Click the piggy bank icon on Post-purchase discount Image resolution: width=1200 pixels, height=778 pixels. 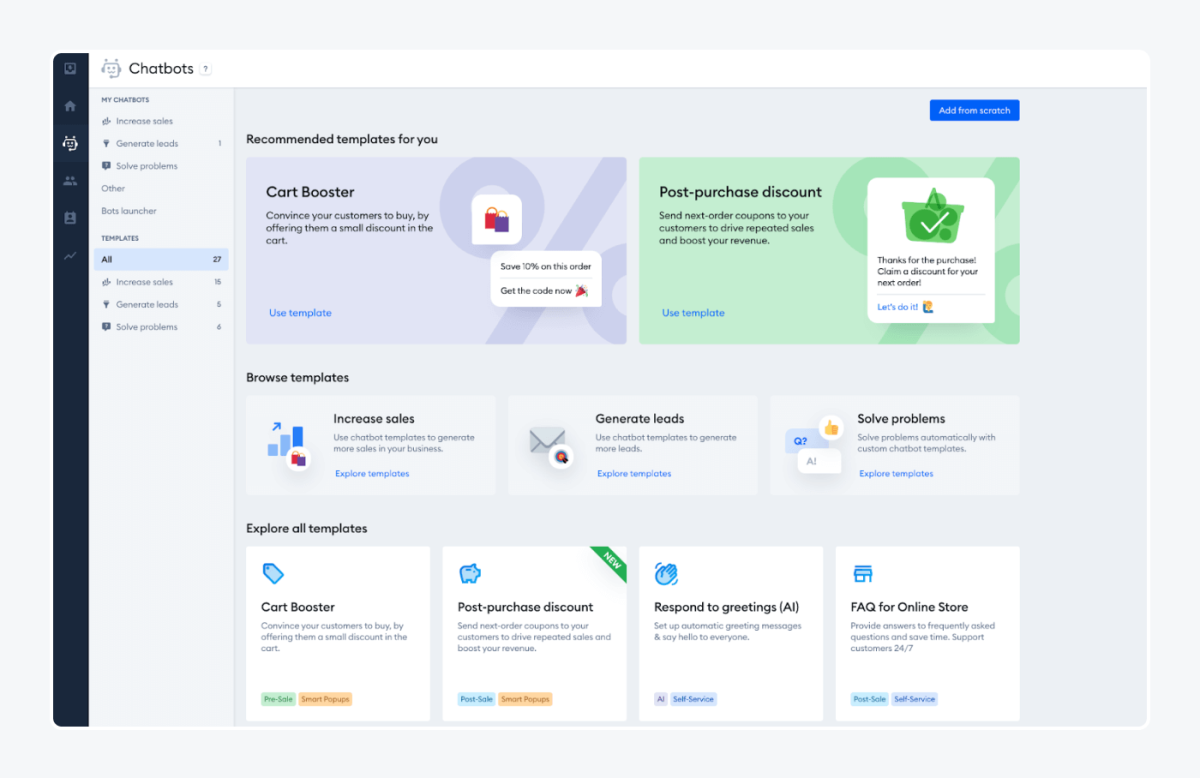coord(470,573)
